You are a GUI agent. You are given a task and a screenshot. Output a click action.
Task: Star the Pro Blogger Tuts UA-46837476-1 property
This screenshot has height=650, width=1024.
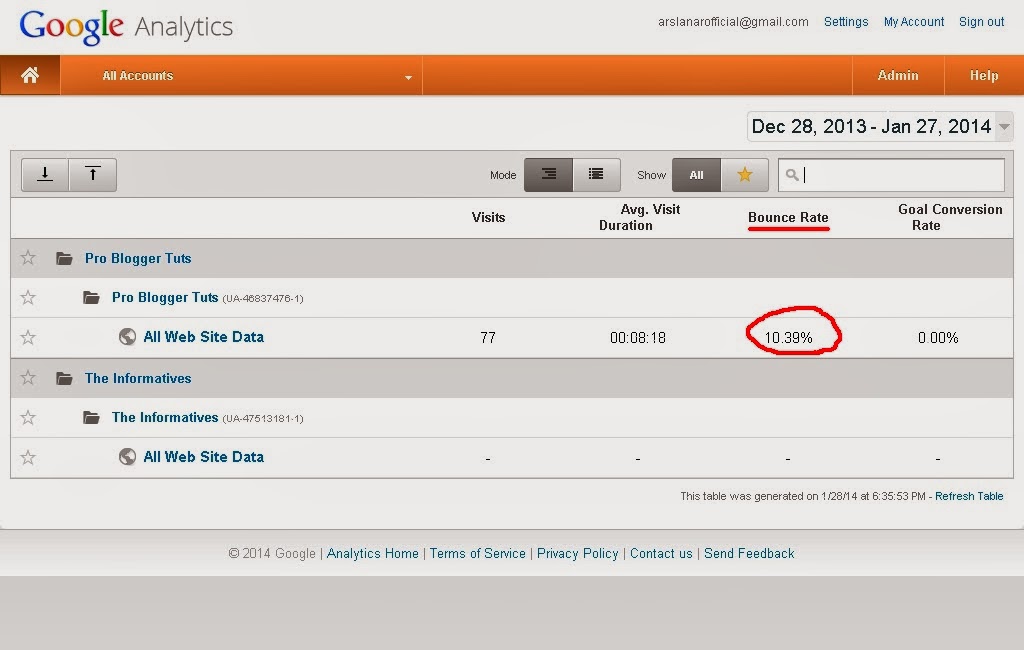(27, 298)
